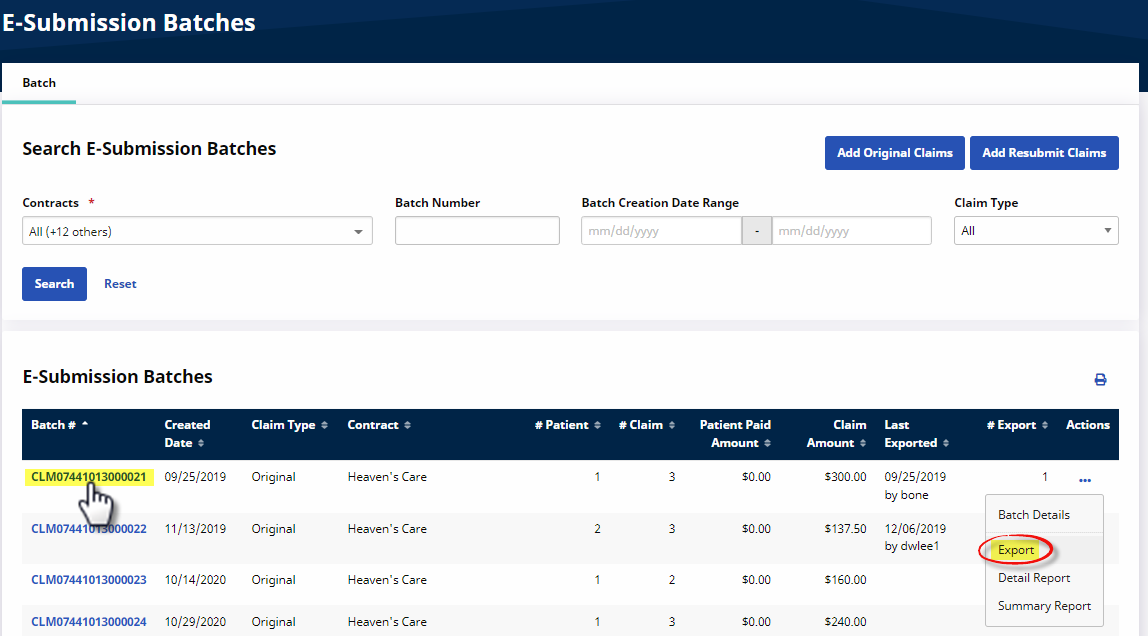Click the print icon above the table

1100,380
